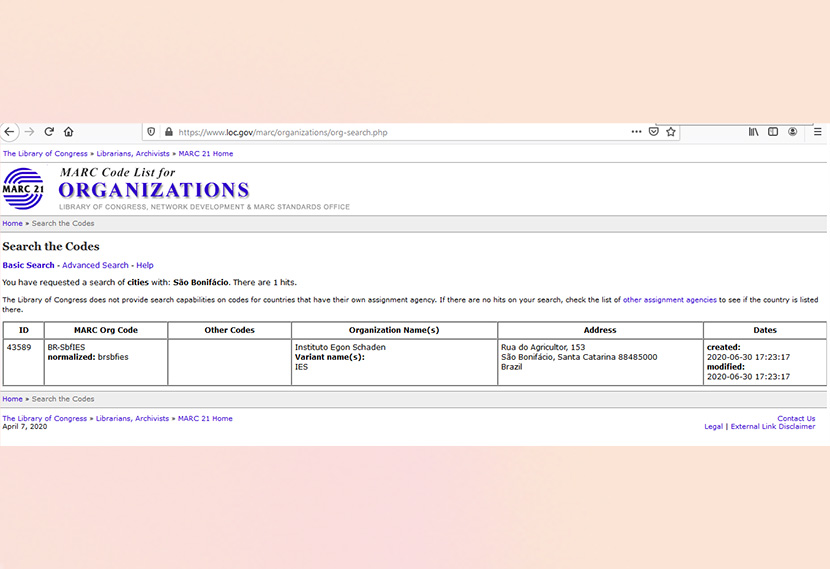This screenshot has height=569, width=830.
Task: Open the External Link Disclaimer link
Action: click(773, 426)
